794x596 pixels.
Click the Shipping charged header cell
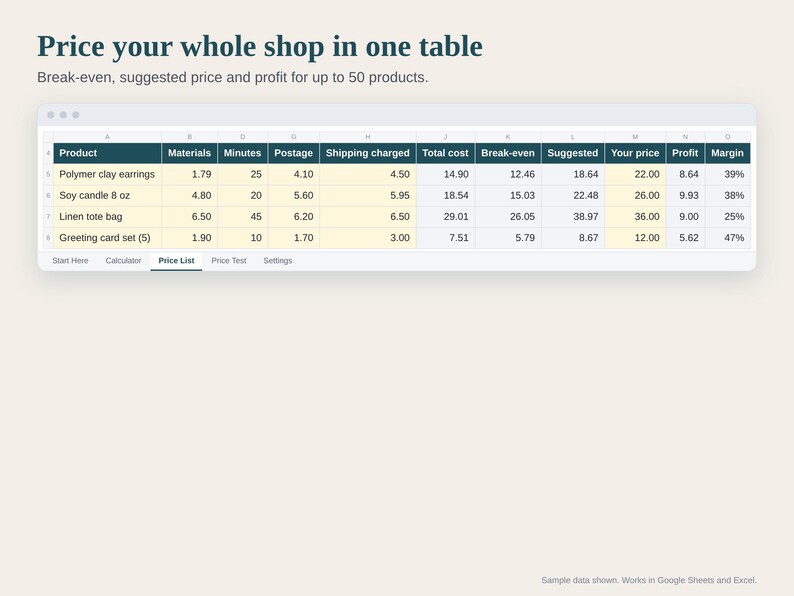coord(368,153)
